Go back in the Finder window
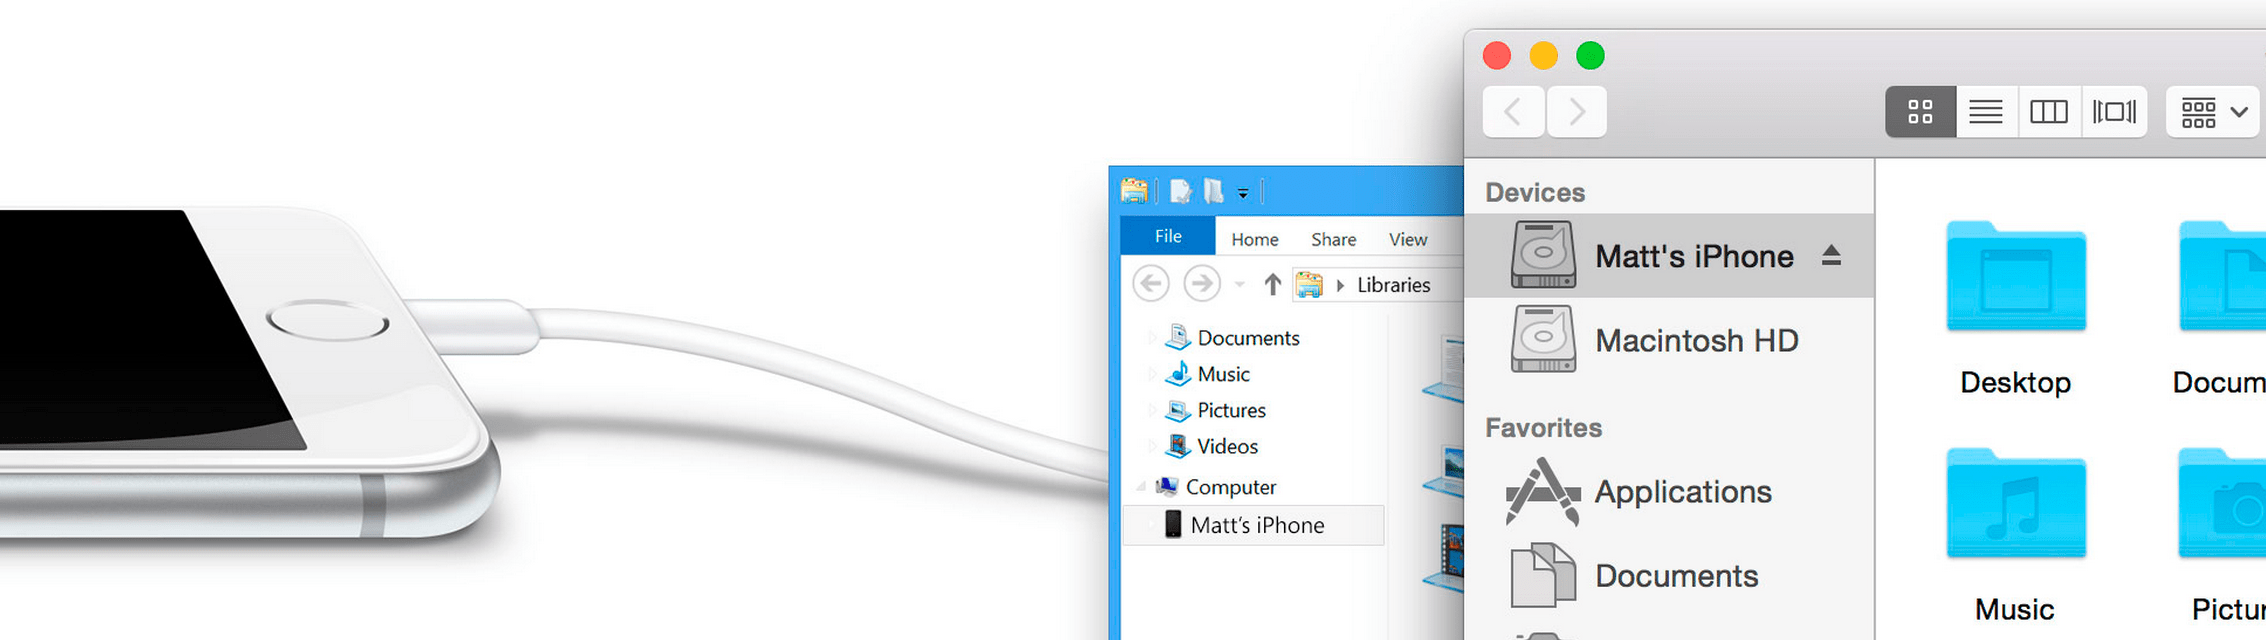This screenshot has height=640, width=2266. click(1514, 111)
